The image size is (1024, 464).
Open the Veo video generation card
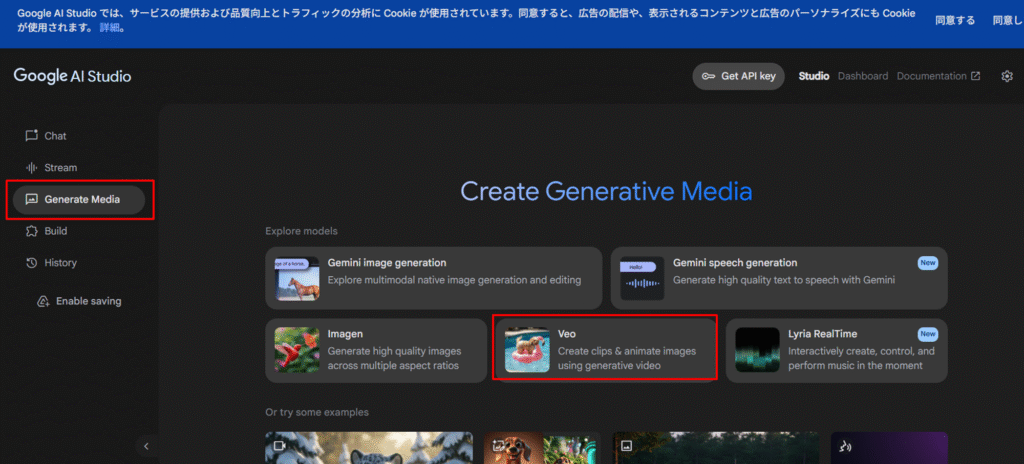605,350
